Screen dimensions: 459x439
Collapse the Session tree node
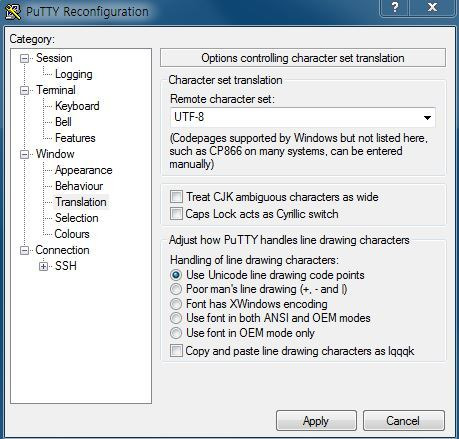[24, 59]
